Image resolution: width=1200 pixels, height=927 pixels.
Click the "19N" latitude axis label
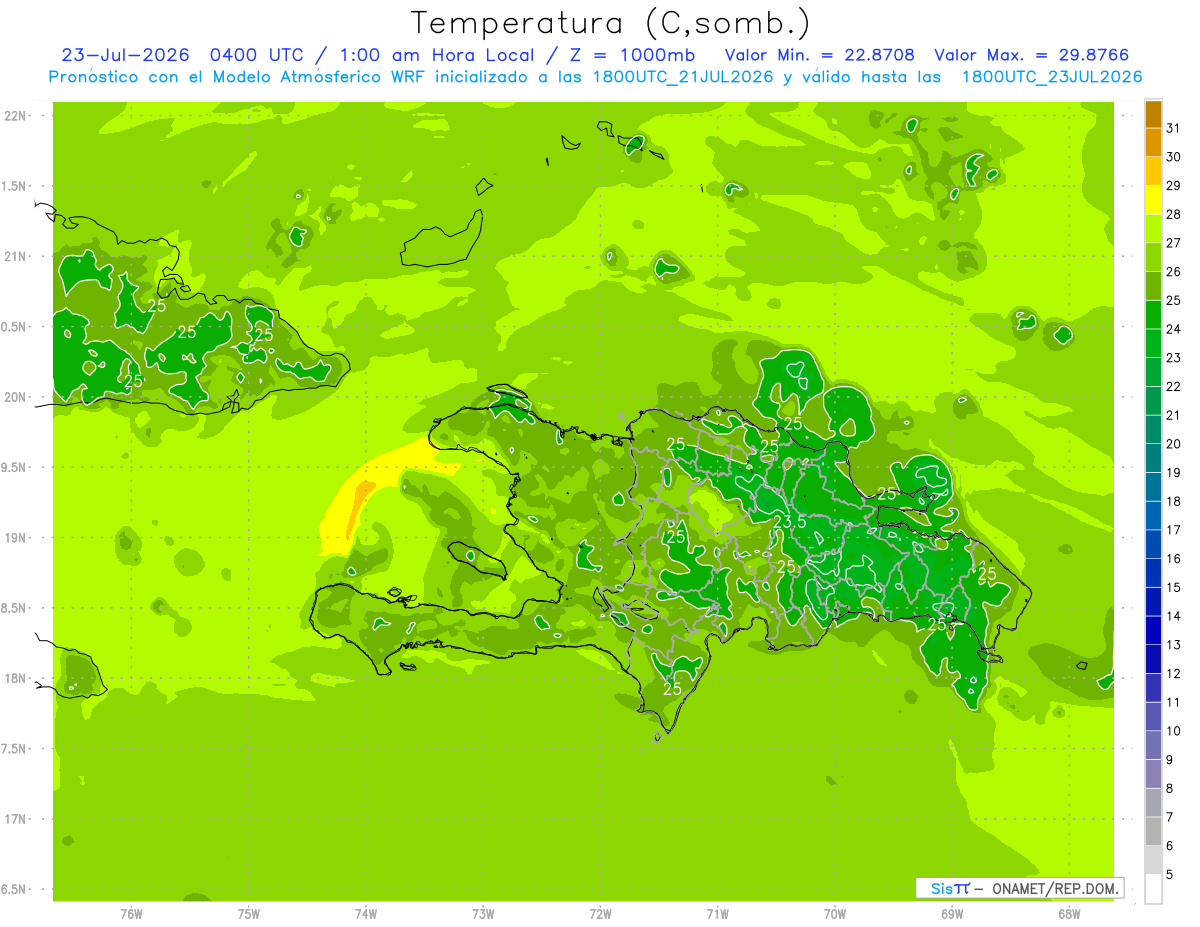[16, 538]
